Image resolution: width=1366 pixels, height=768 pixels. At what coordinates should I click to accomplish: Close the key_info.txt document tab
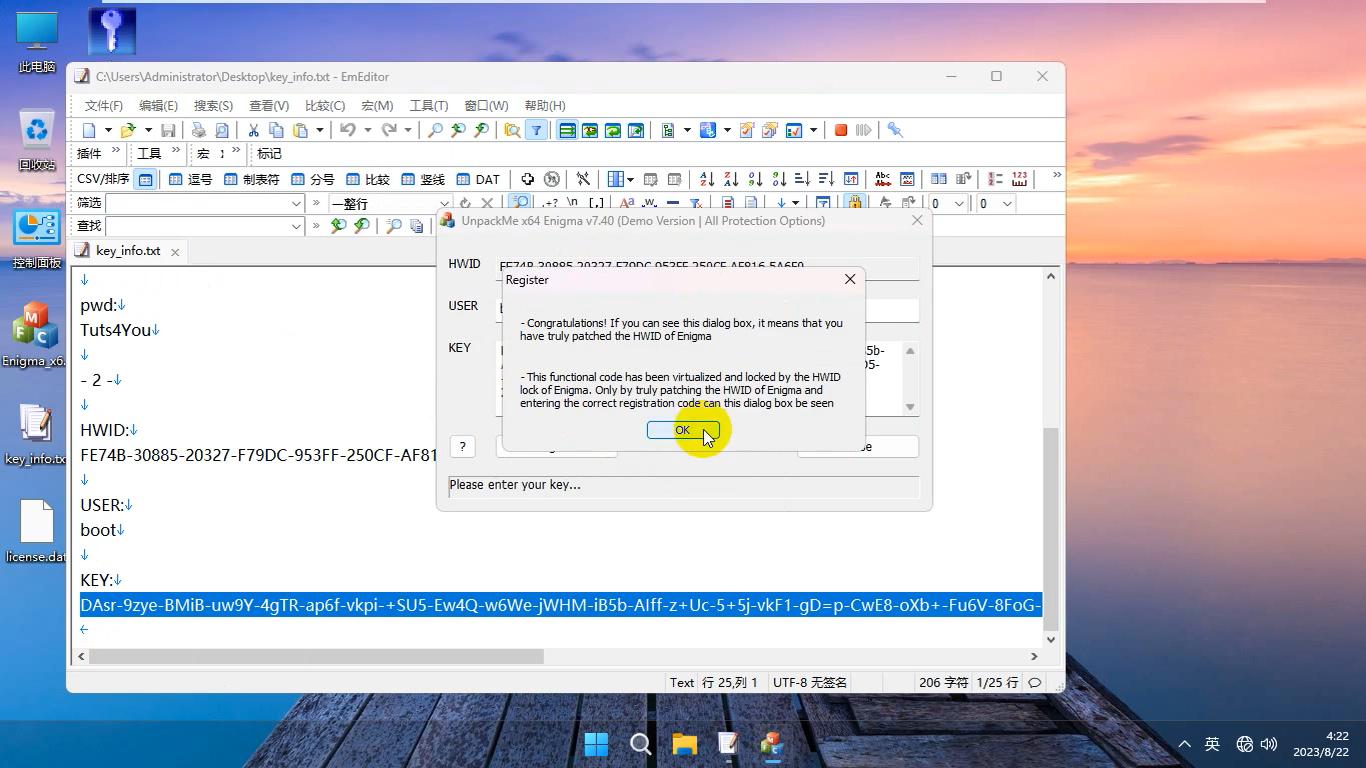174,252
